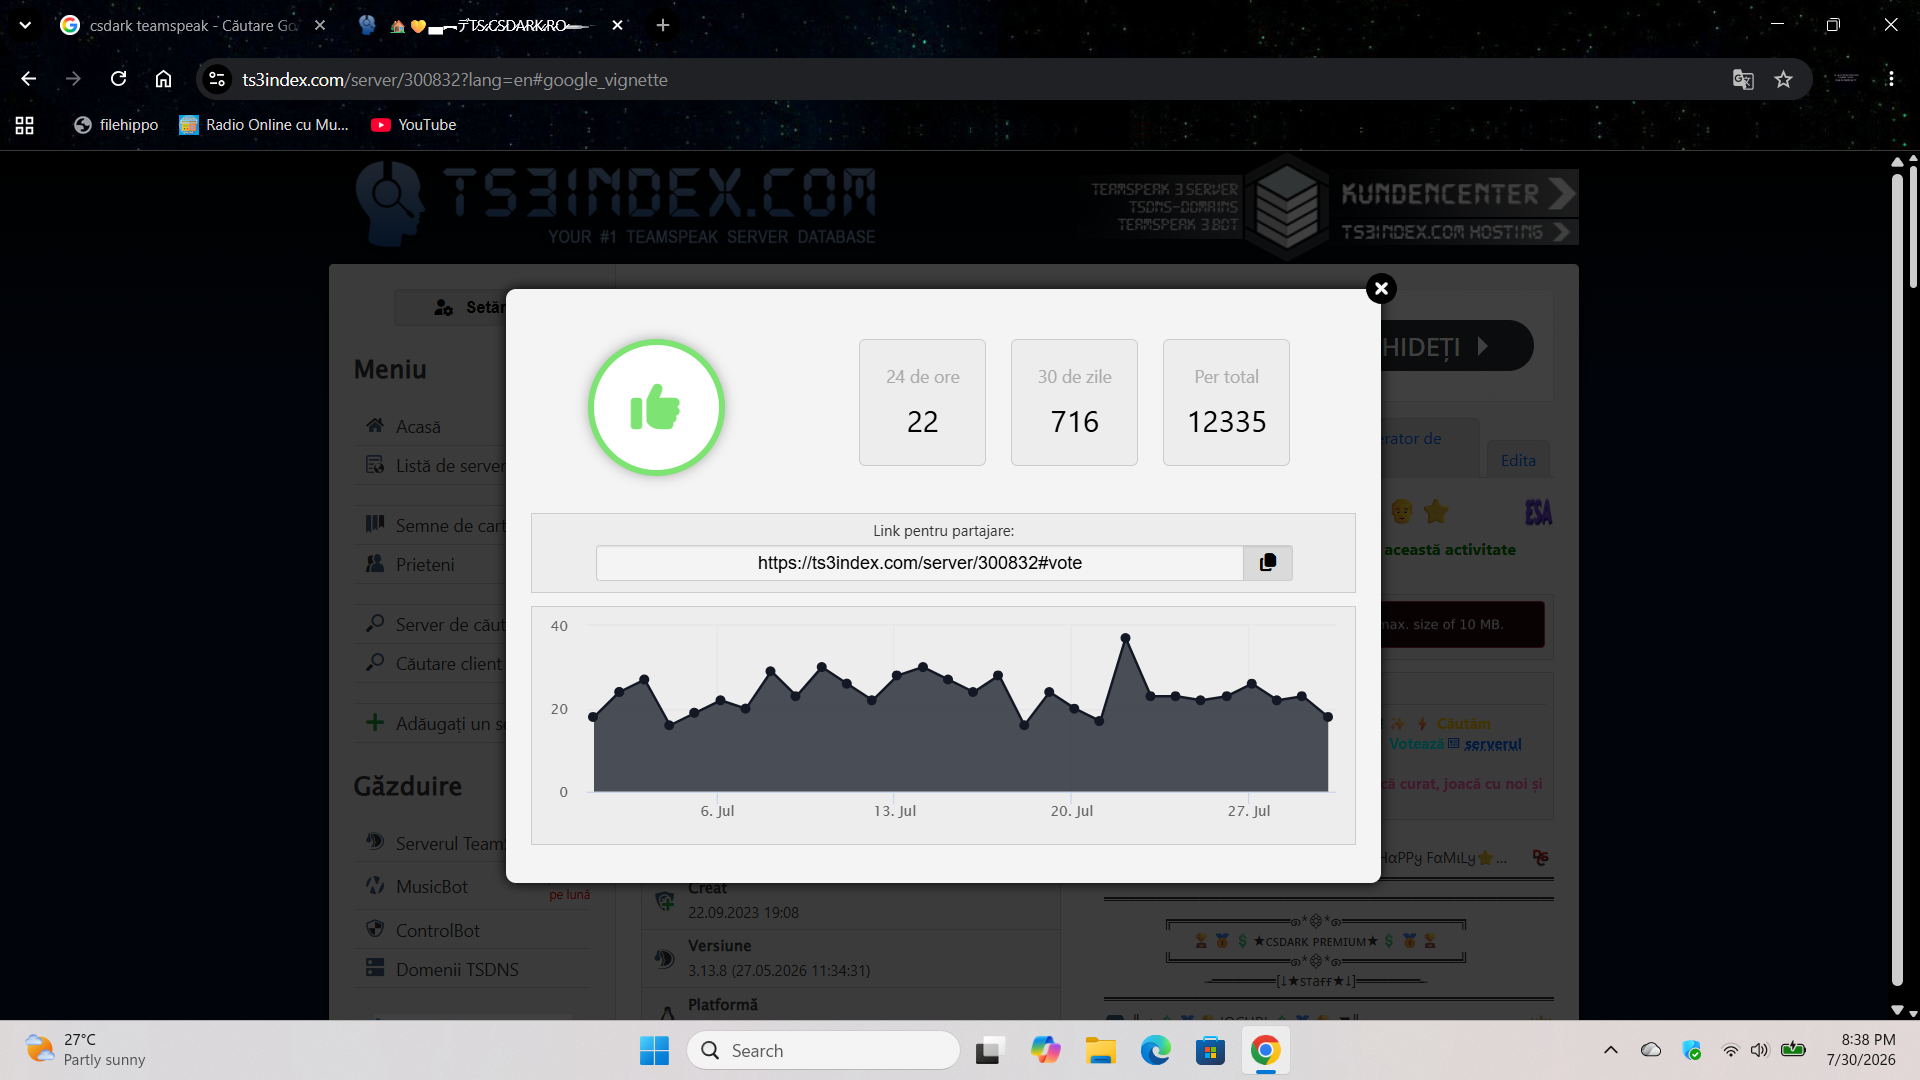
Task: Bookmark this page with the star
Action: (1783, 80)
